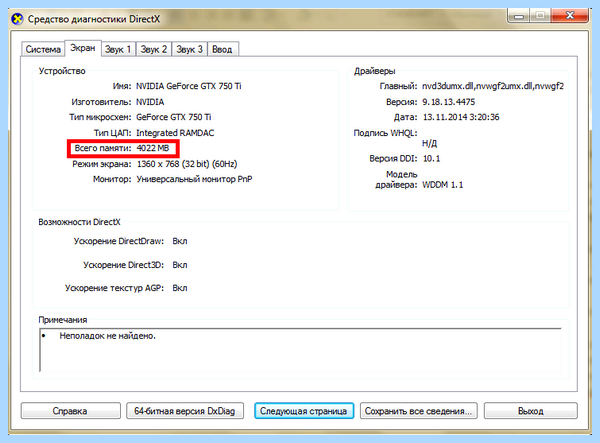
Task: Click driver date 13.11.2014 3:20:36
Action: (461, 117)
